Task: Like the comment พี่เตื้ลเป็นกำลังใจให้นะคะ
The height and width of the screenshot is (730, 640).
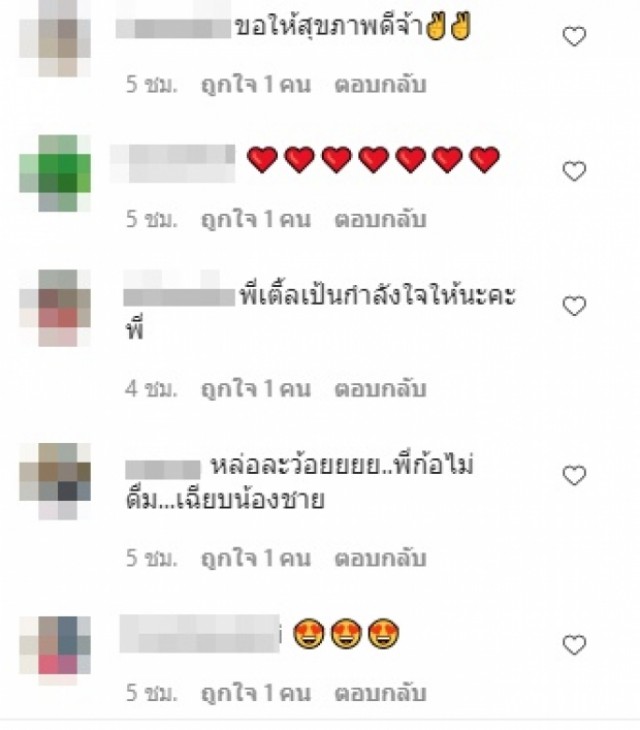Action: click(574, 306)
